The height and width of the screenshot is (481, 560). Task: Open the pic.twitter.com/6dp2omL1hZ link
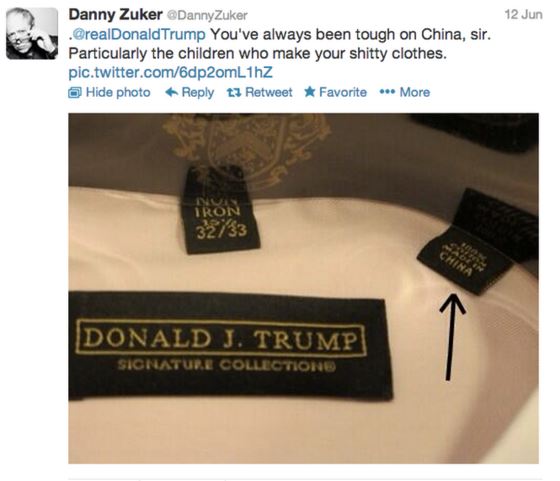(x=170, y=72)
